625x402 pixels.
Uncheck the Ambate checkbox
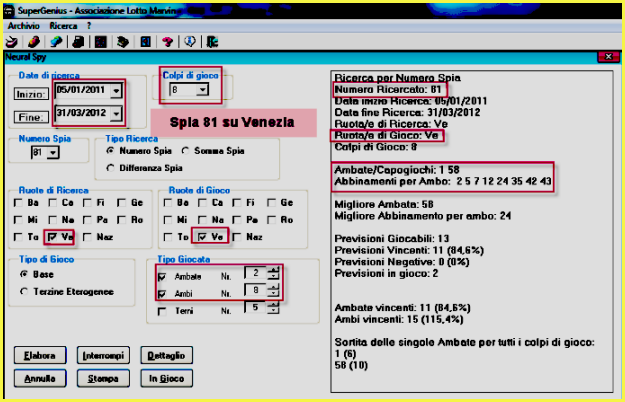(x=162, y=276)
